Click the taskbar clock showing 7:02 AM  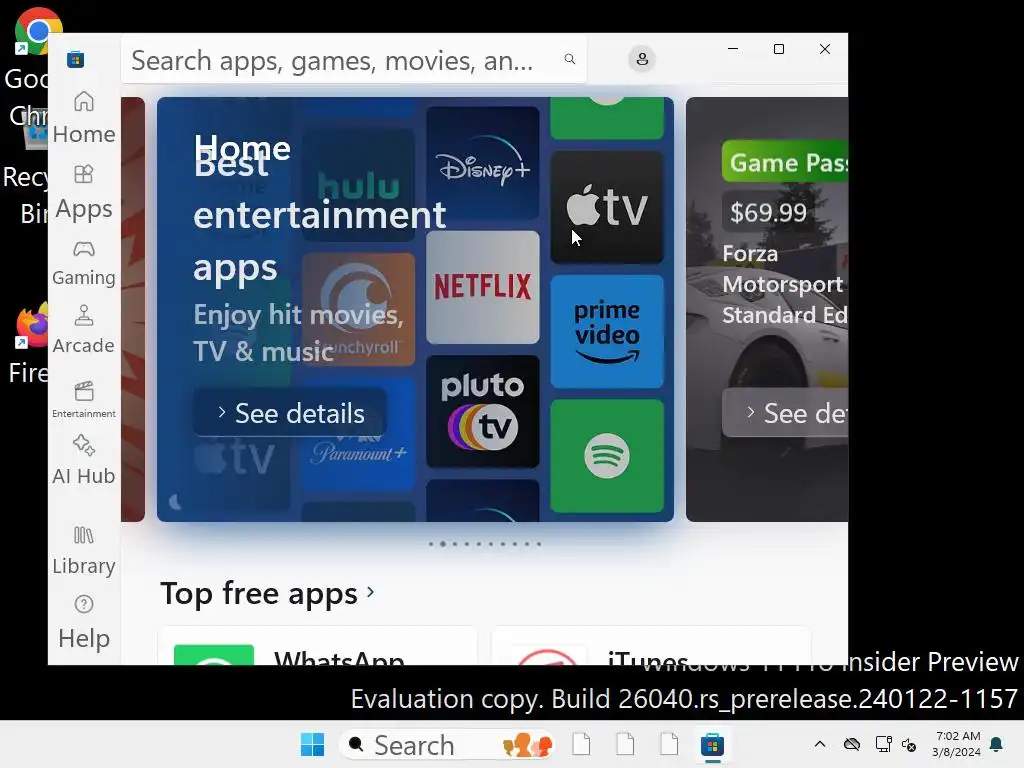pos(957,744)
